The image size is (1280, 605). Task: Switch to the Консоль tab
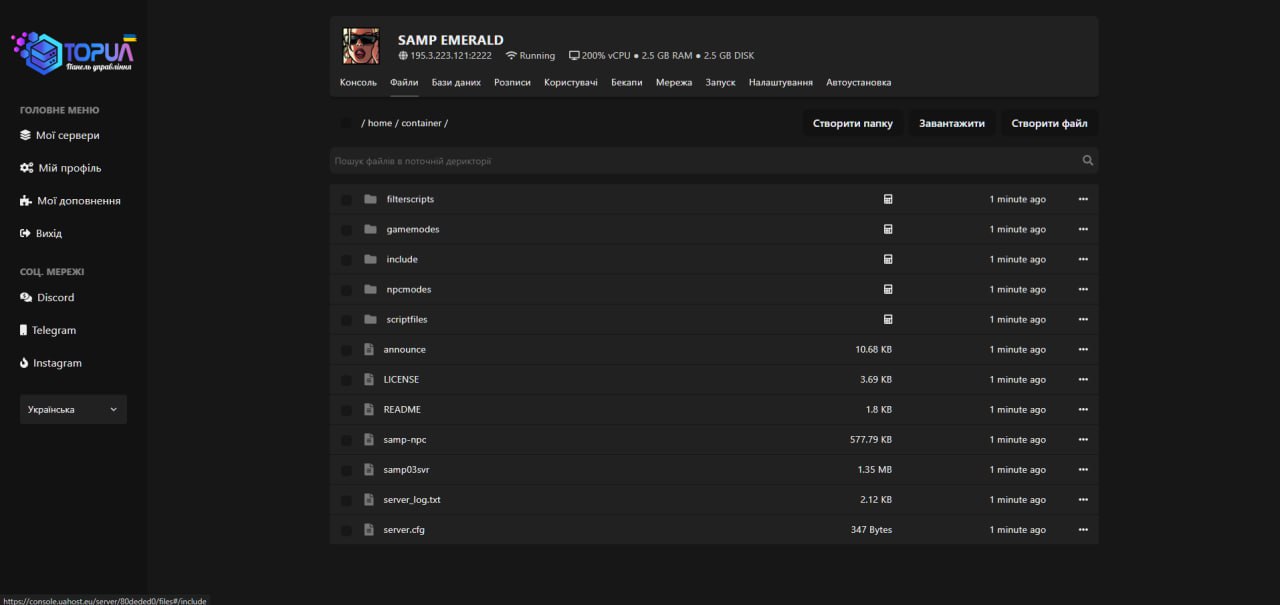tap(358, 83)
